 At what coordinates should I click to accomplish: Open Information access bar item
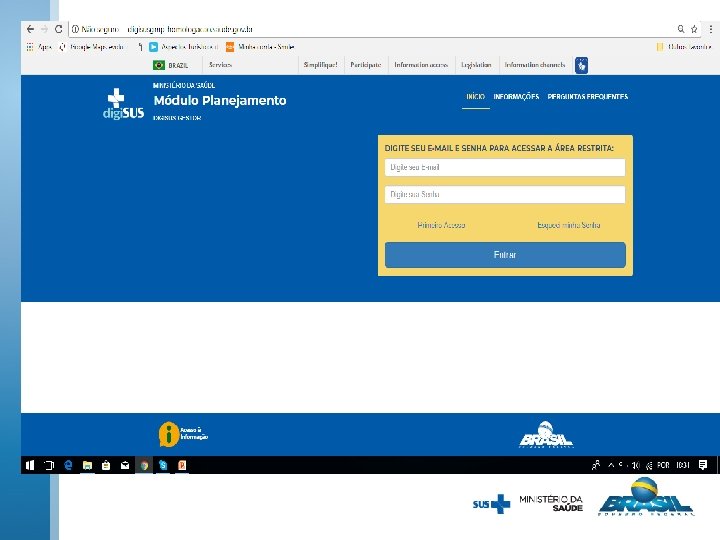pyautogui.click(x=421, y=65)
